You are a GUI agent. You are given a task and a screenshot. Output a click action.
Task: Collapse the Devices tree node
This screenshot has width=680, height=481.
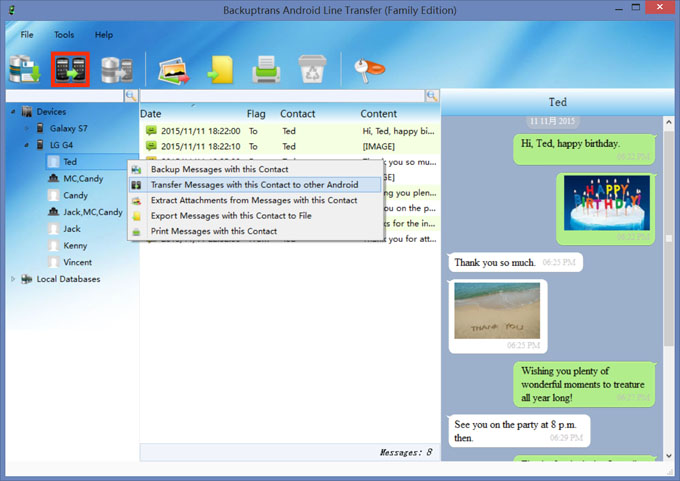(13, 111)
